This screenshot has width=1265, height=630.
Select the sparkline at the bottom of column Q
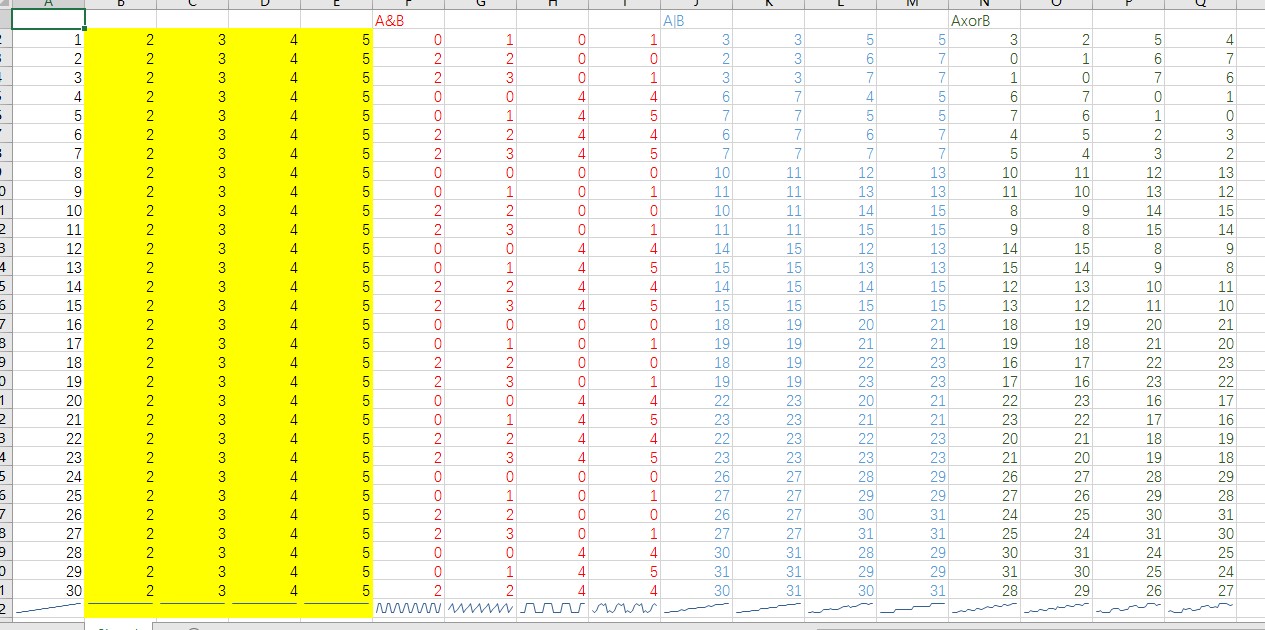pos(1200,607)
